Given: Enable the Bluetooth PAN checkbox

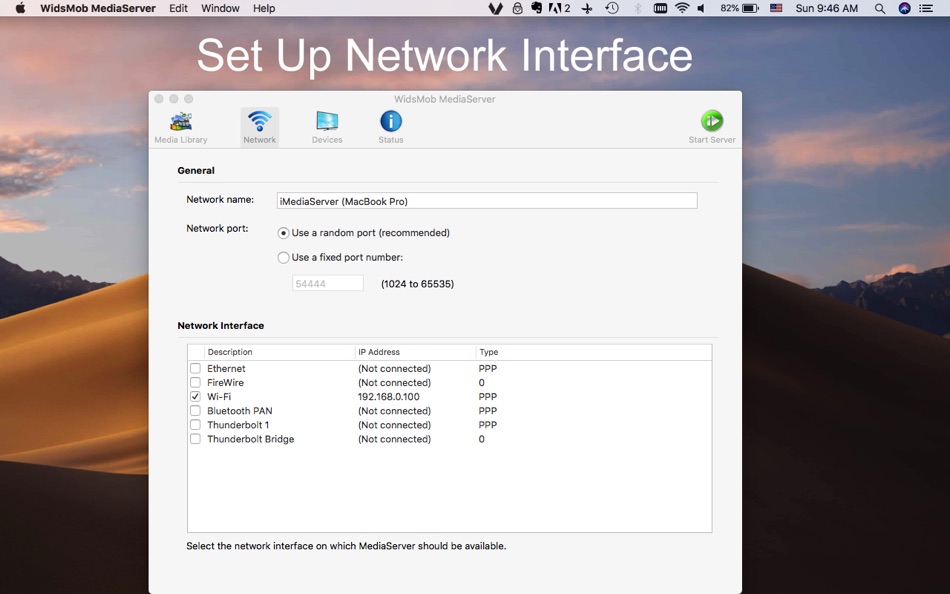Looking at the screenshot, I should [195, 411].
